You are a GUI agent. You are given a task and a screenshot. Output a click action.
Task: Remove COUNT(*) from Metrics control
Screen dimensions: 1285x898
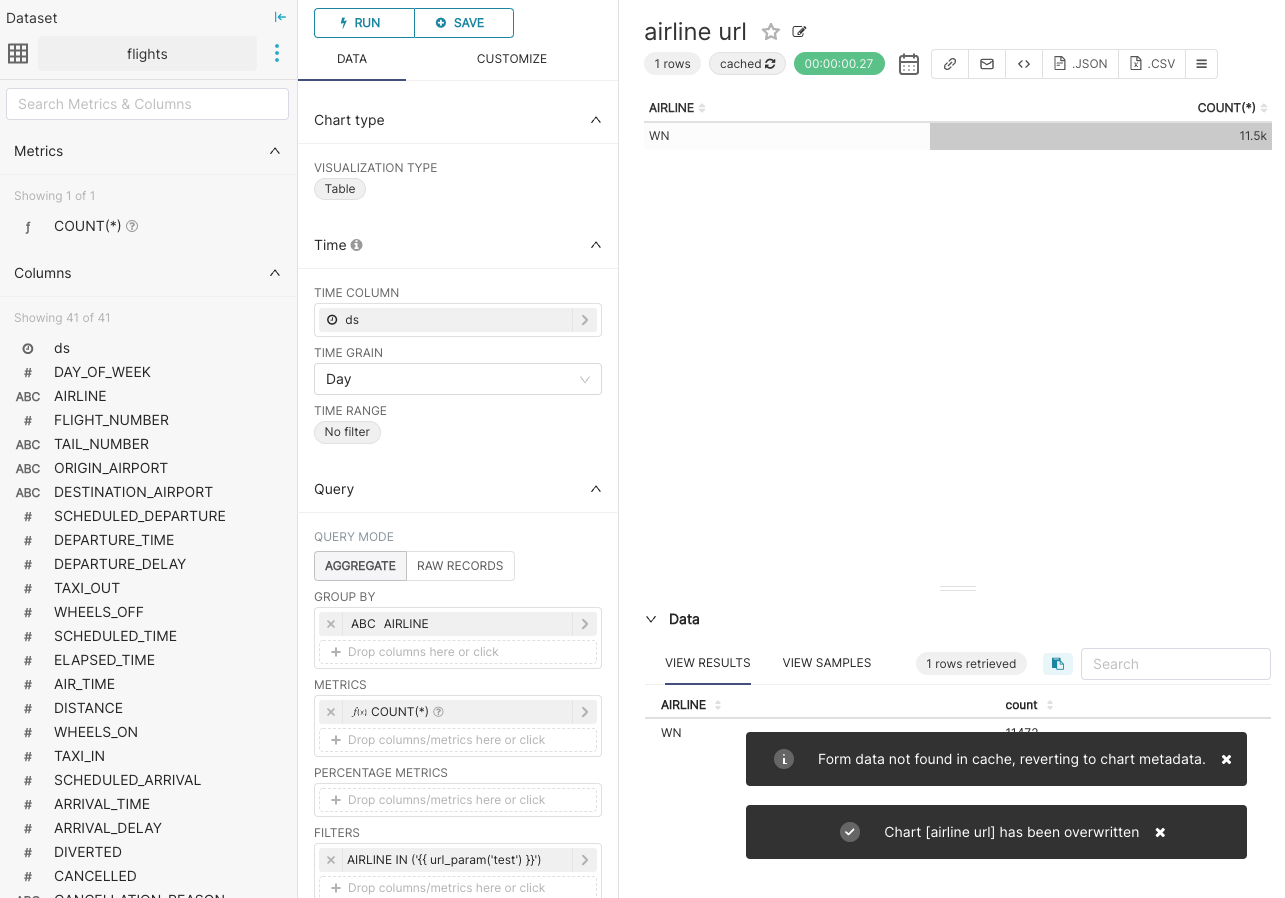pos(331,712)
